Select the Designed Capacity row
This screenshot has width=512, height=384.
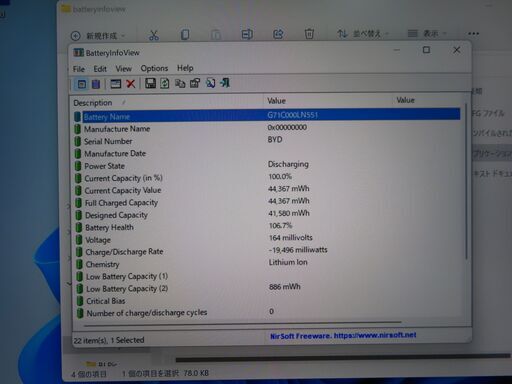[x=267, y=215]
